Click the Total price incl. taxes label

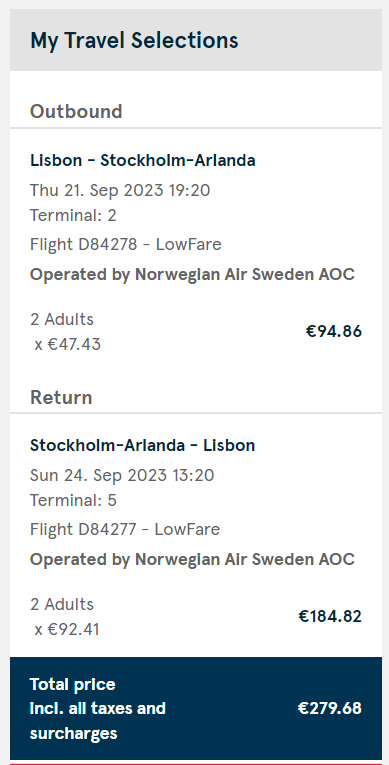98,708
